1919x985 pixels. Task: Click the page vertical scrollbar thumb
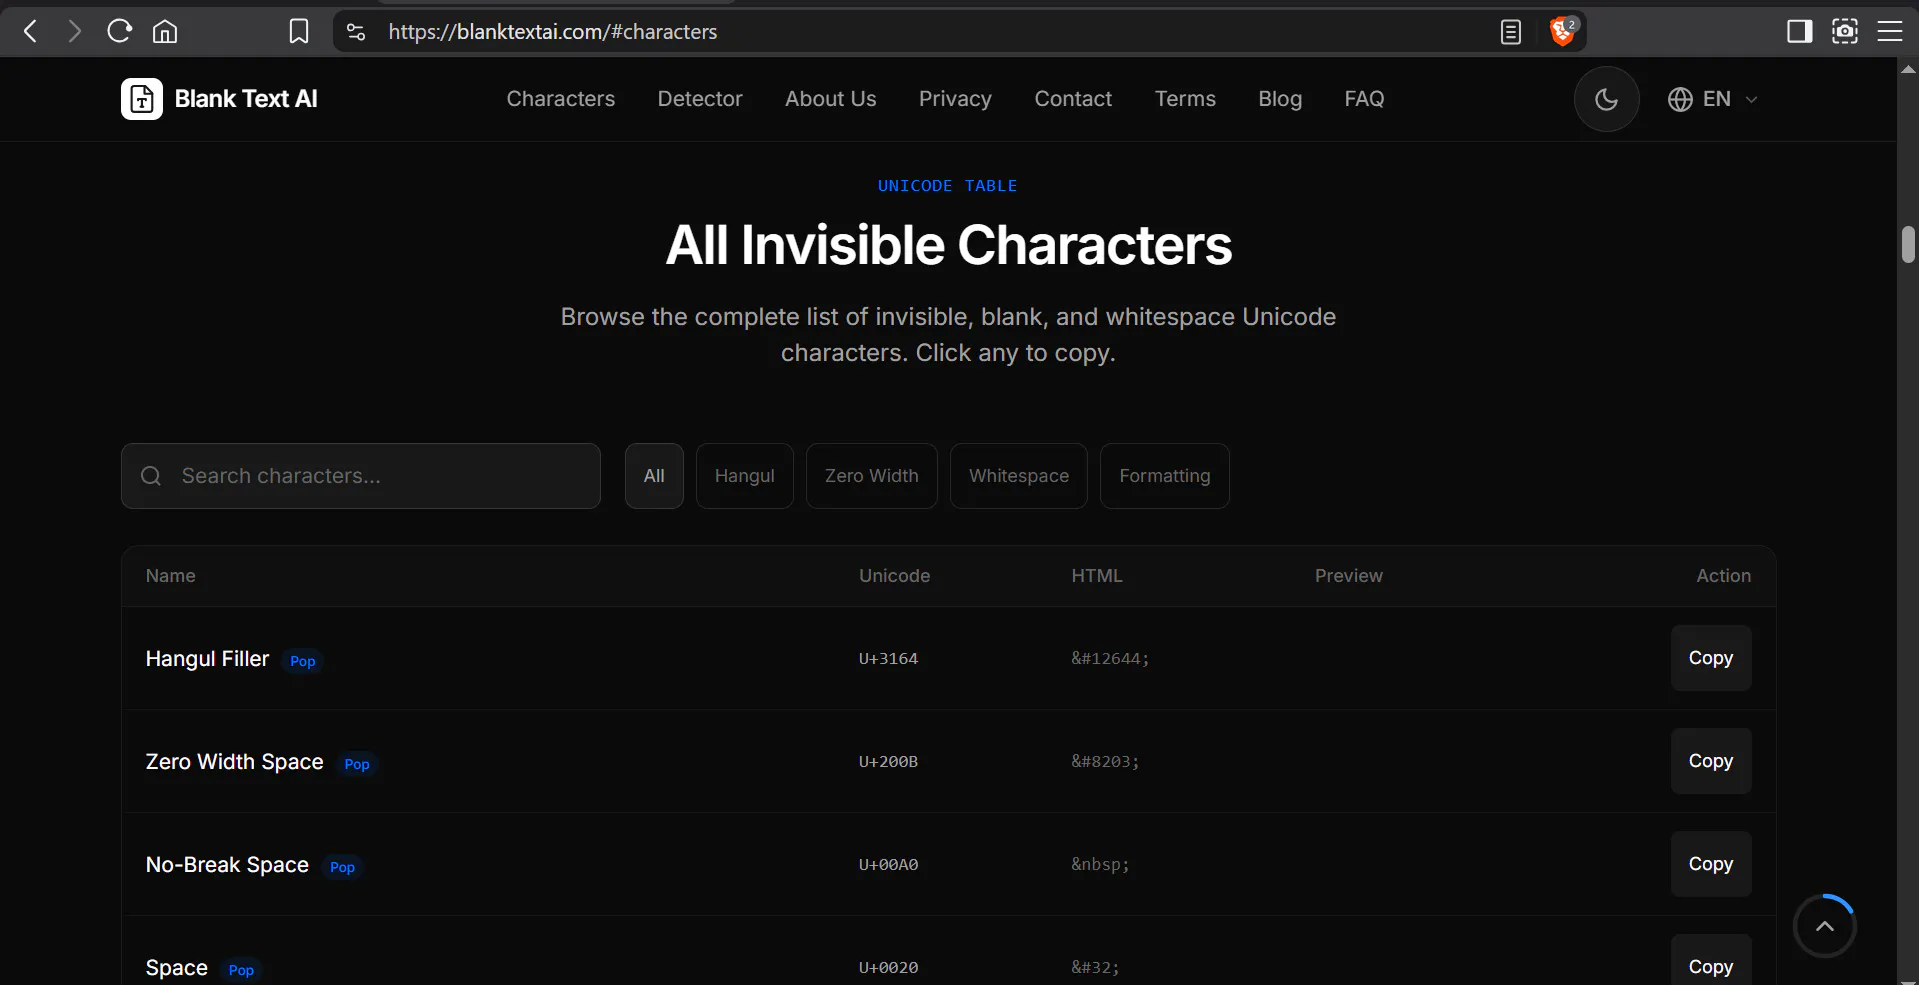pos(1908,244)
